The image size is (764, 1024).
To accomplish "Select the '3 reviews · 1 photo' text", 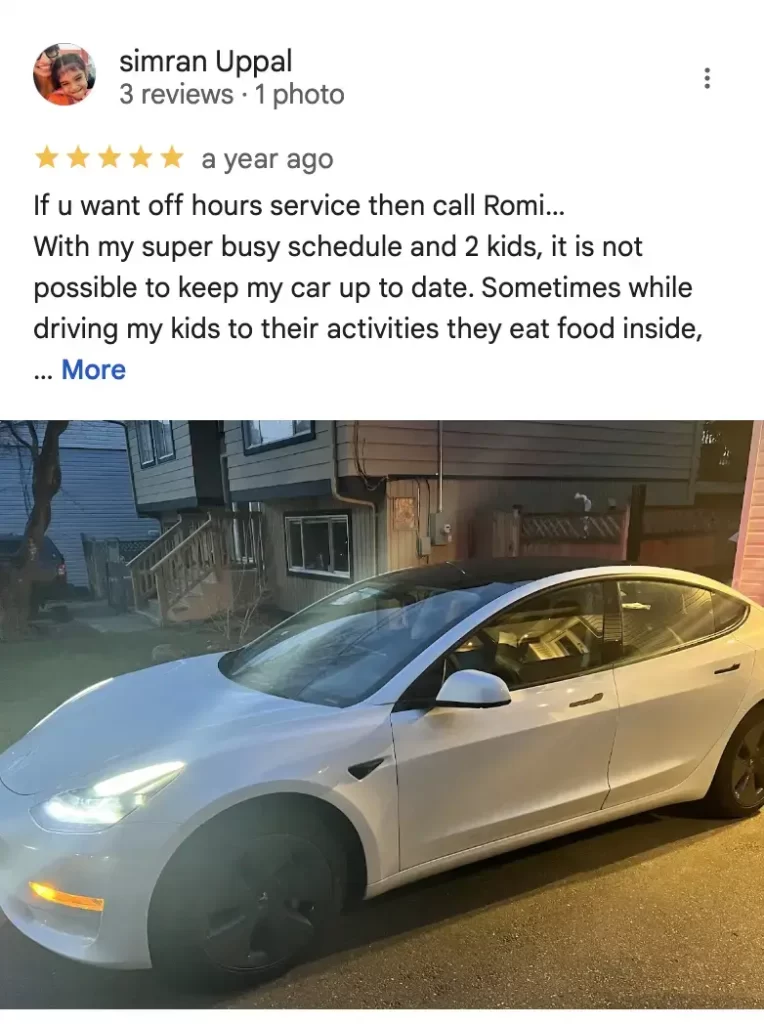I will pos(232,95).
